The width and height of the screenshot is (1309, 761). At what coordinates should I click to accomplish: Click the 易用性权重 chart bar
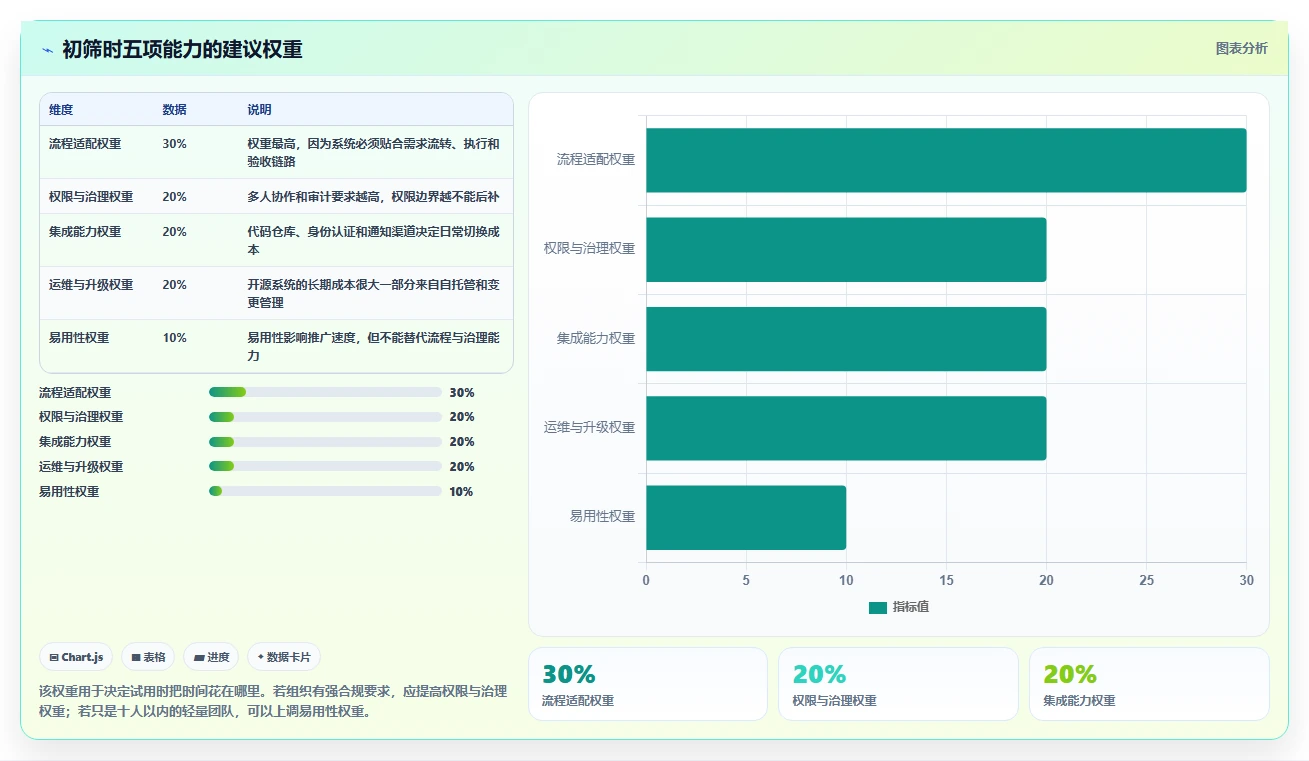click(x=746, y=517)
